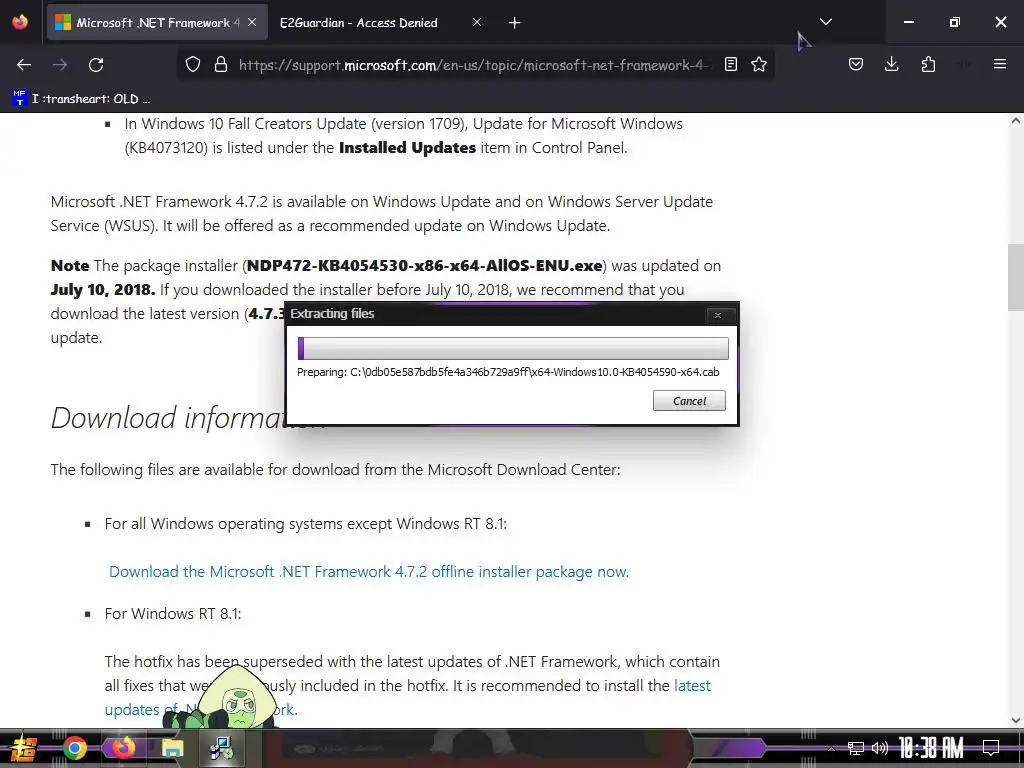Screen dimensions: 1024x768
Task: Toggle reader view icon in address bar
Action: (x=731, y=64)
